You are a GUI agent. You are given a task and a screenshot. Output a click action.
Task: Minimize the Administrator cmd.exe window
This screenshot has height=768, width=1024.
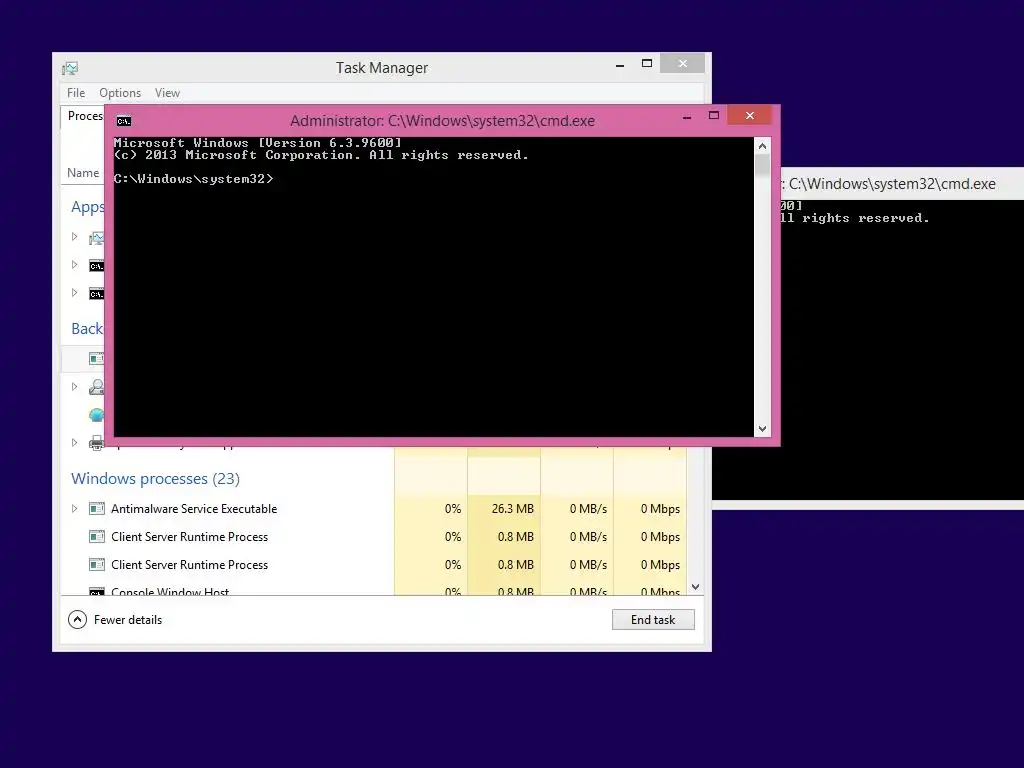click(x=687, y=117)
